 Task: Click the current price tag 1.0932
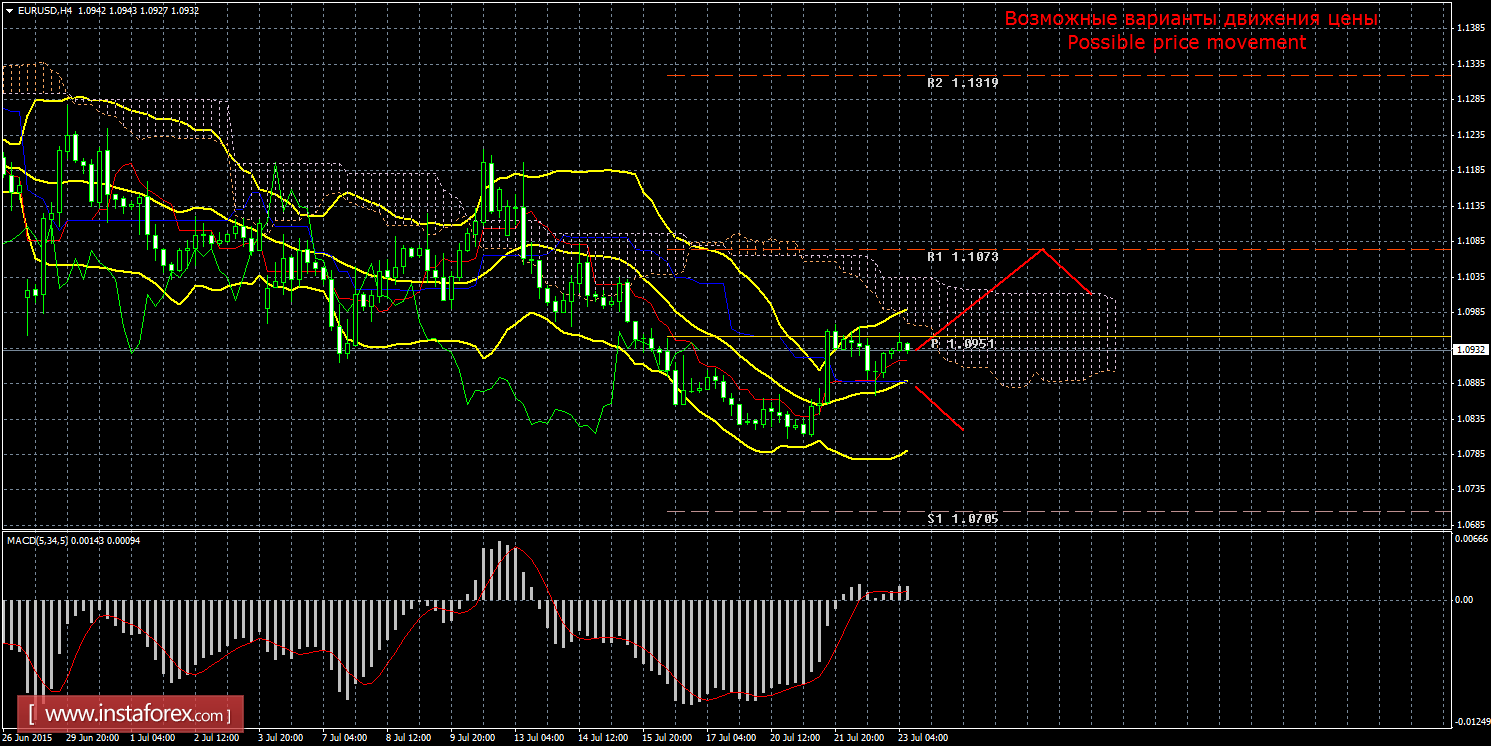coord(1468,350)
